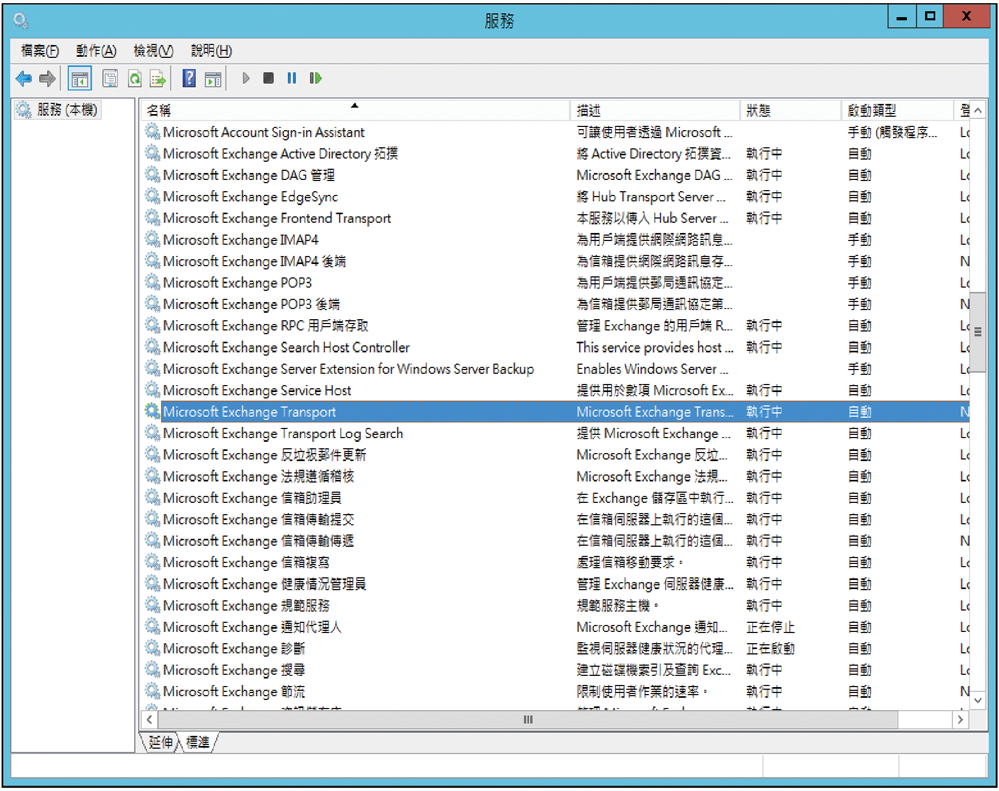Sort by the 狀態 column header
Image resolution: width=999 pixels, height=791 pixels.
(791, 110)
